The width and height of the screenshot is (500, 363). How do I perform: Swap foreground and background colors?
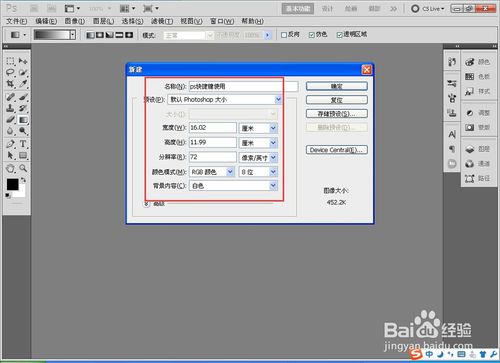[x=23, y=180]
